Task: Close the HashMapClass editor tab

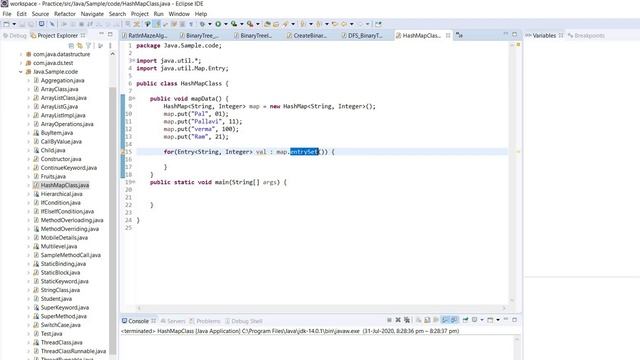Action: point(448,36)
